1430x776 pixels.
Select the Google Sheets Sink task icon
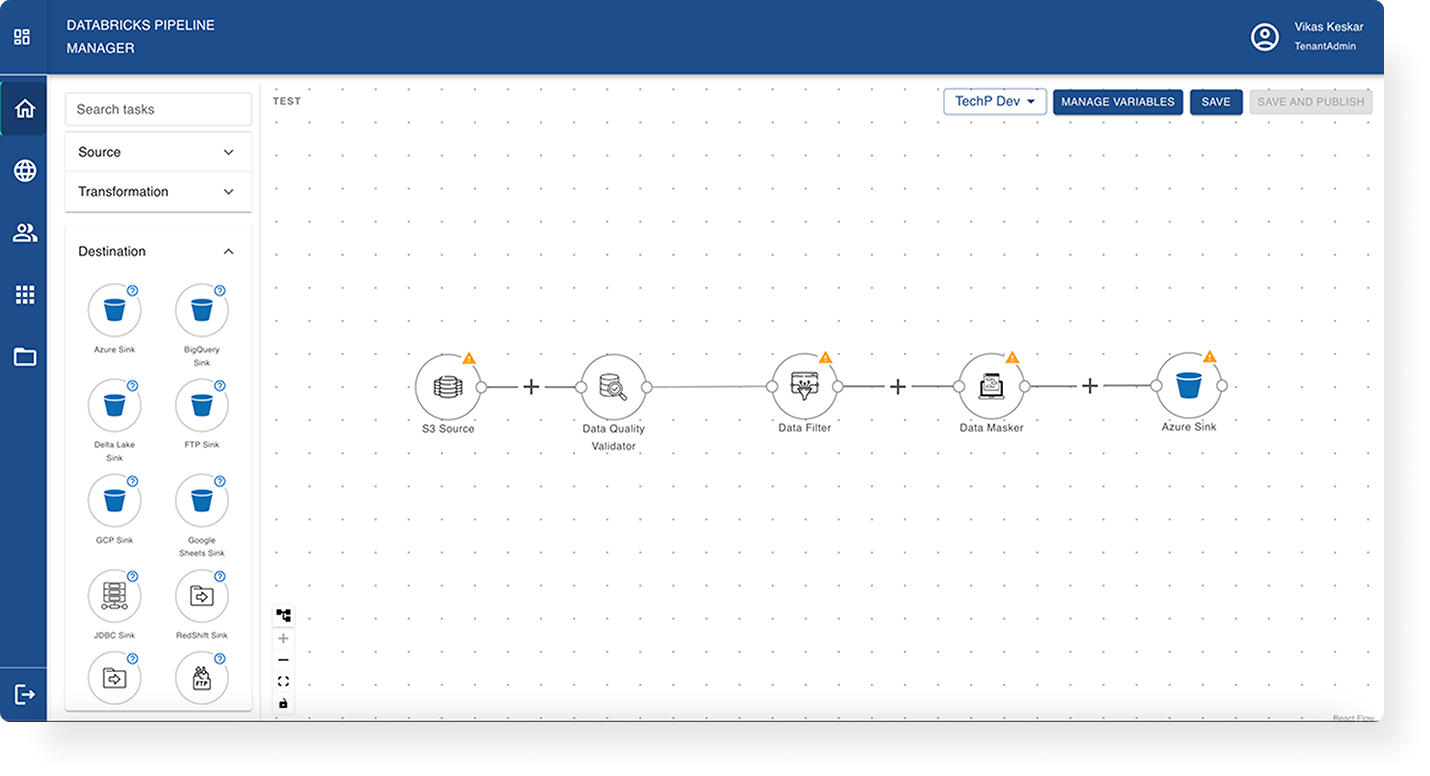[x=202, y=501]
